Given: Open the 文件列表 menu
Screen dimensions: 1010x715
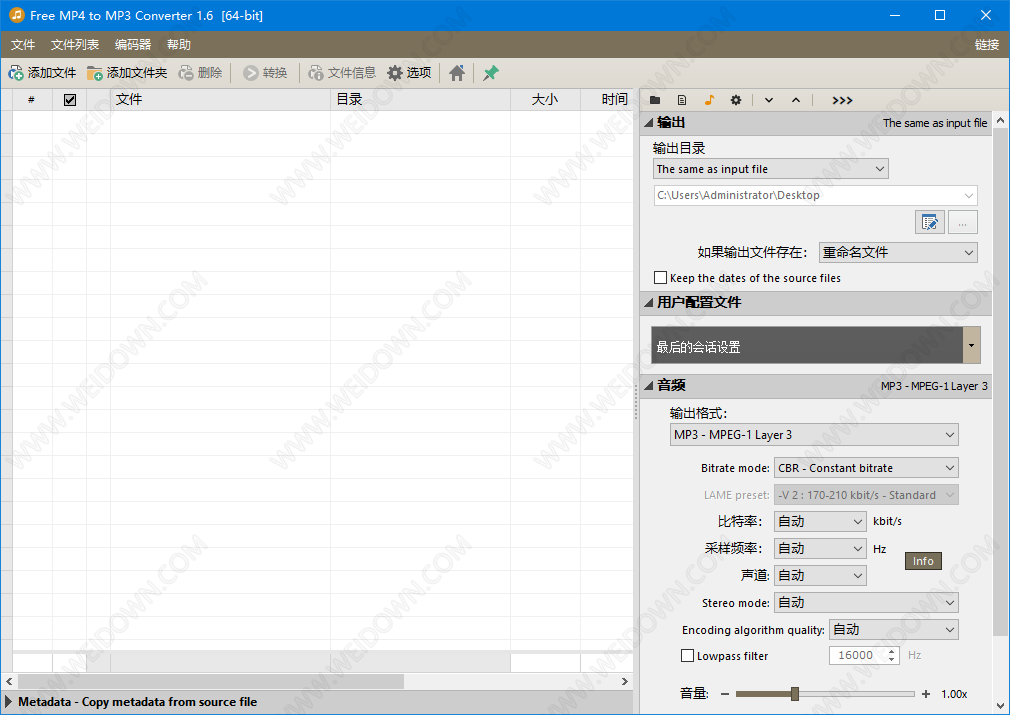Looking at the screenshot, I should (75, 44).
